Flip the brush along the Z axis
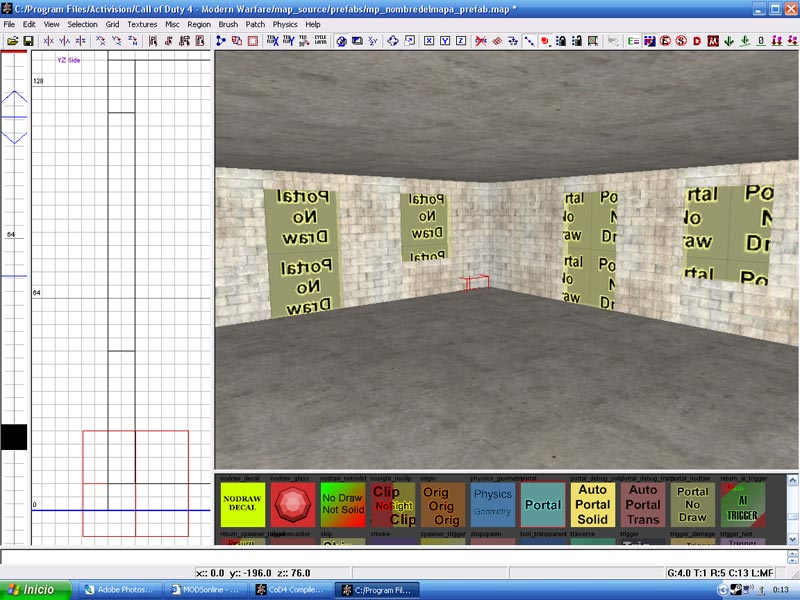 click(80, 41)
